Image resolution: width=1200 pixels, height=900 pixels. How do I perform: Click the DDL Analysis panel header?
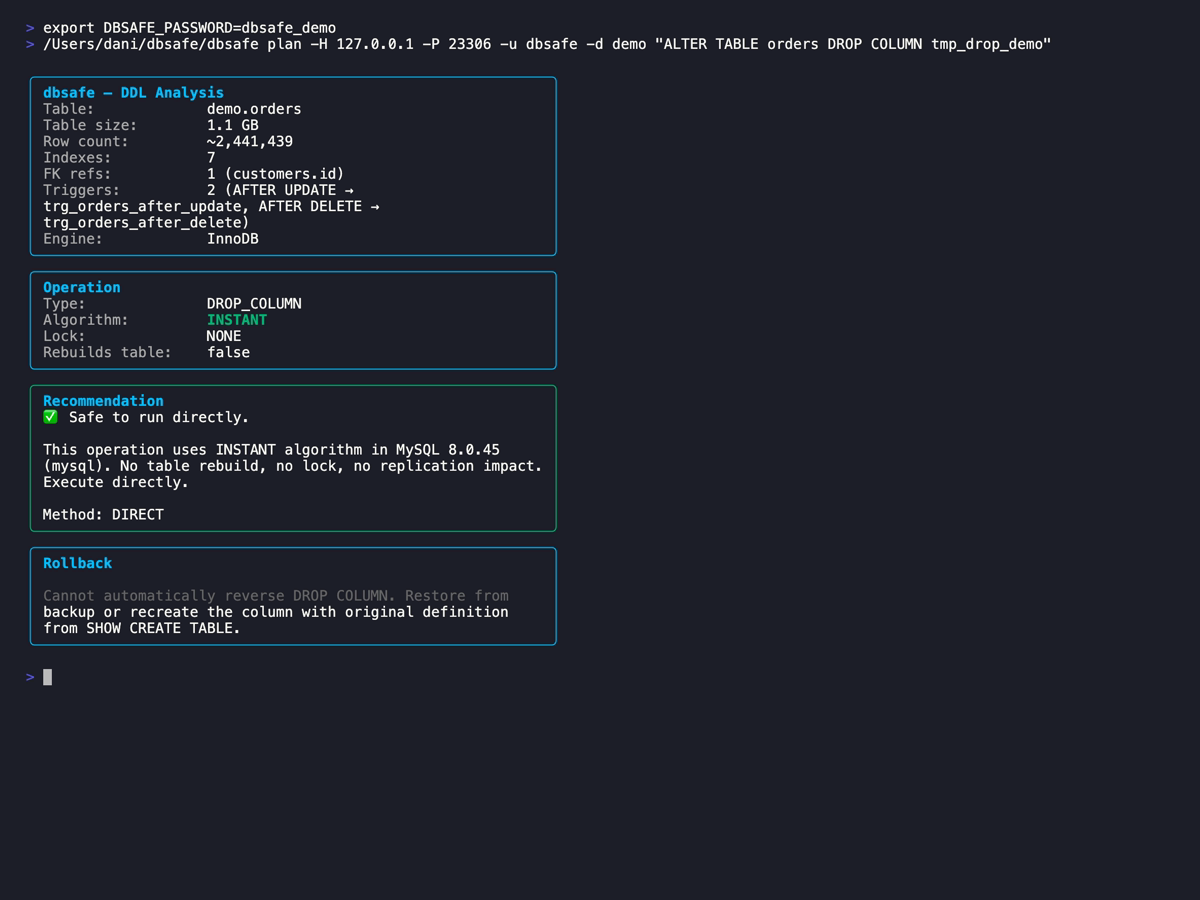click(x=133, y=92)
